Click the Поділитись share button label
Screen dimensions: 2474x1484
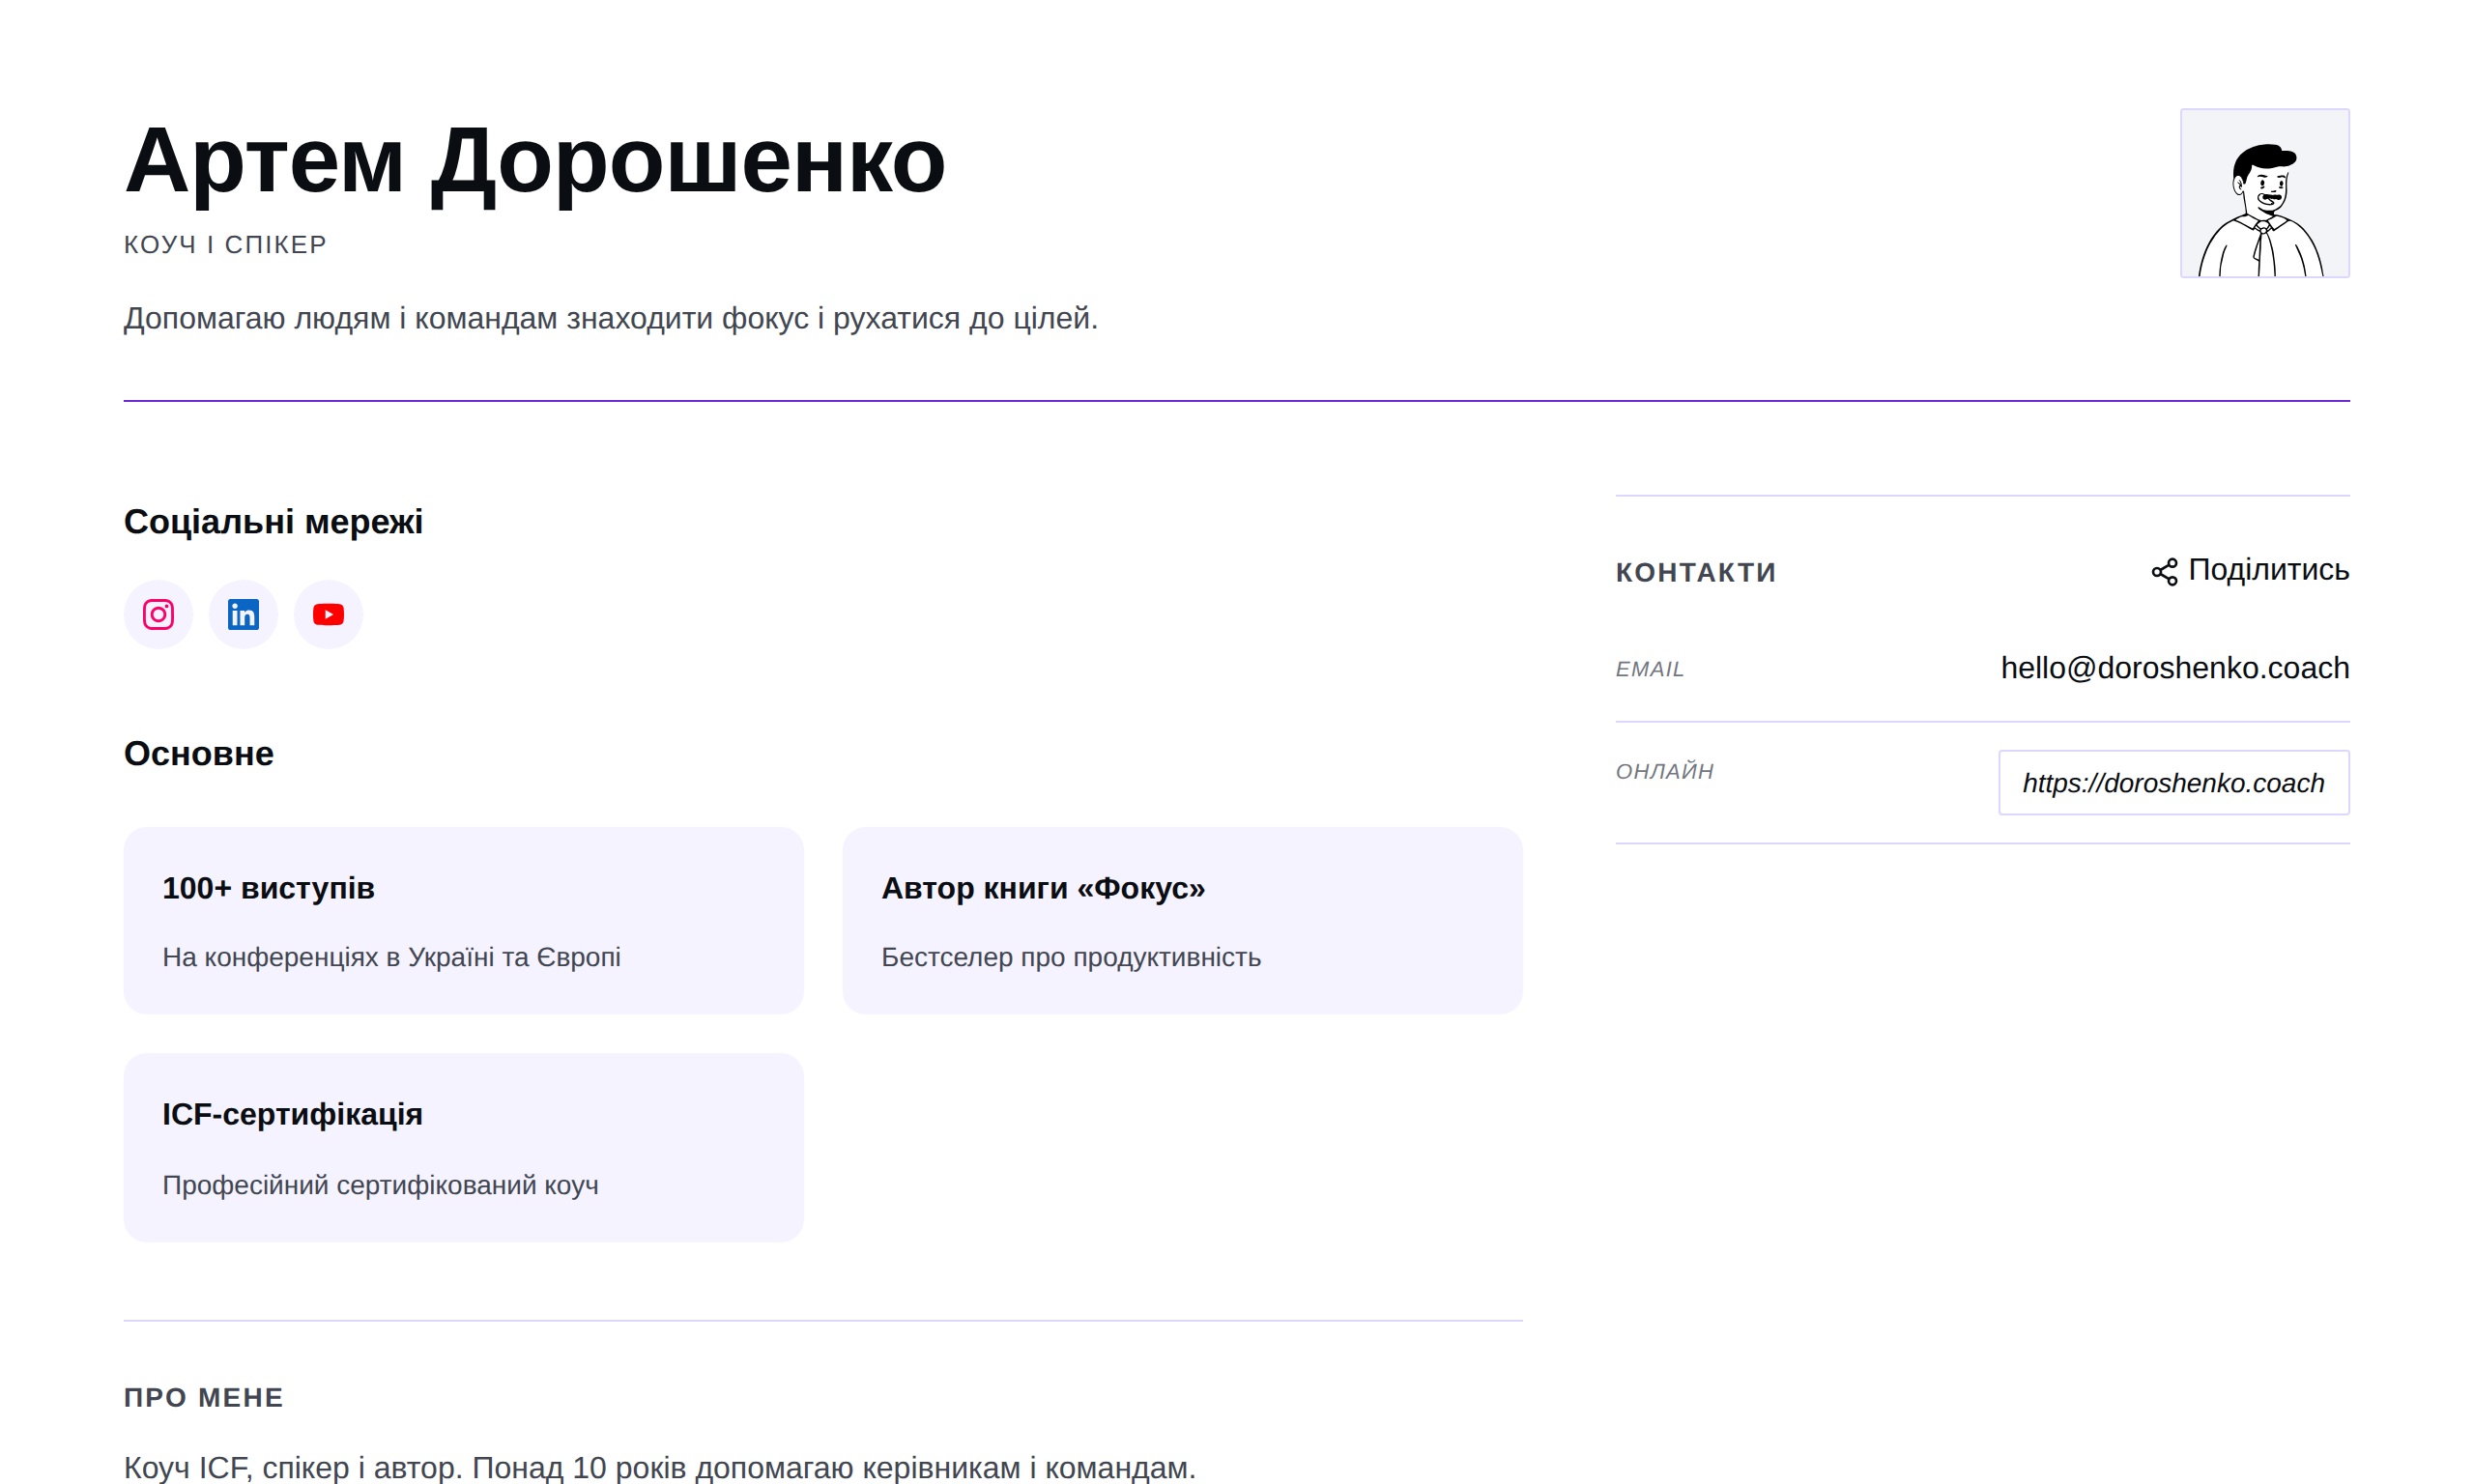pyautogui.click(x=2268, y=570)
